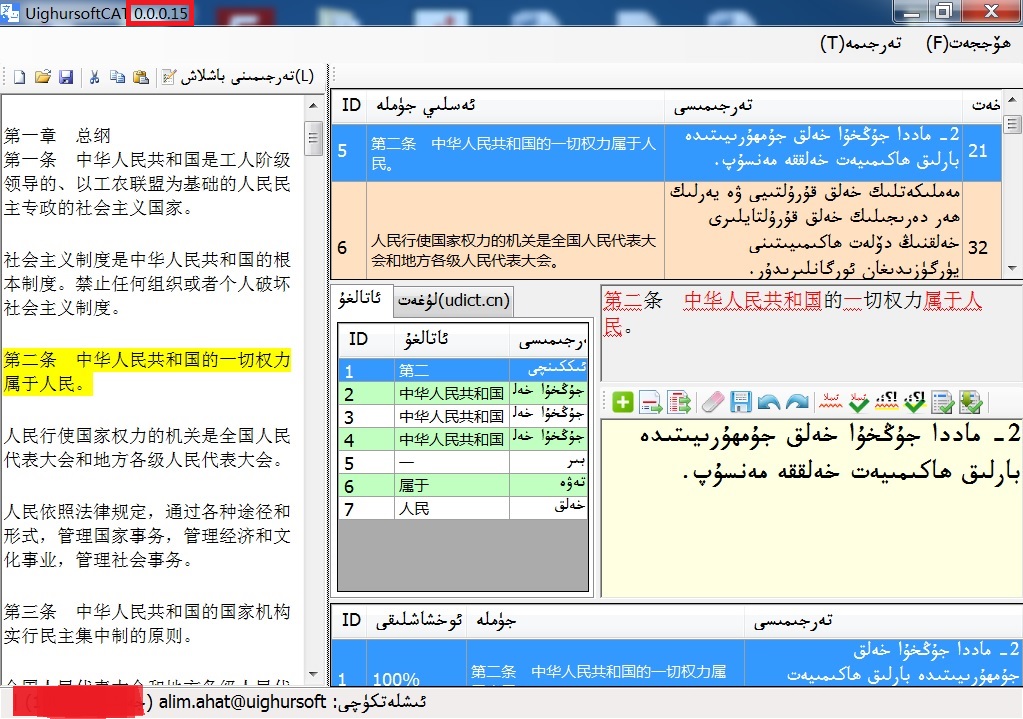This screenshot has width=1023, height=719.
Task: Paste with the clipboard icon
Action: point(140,77)
